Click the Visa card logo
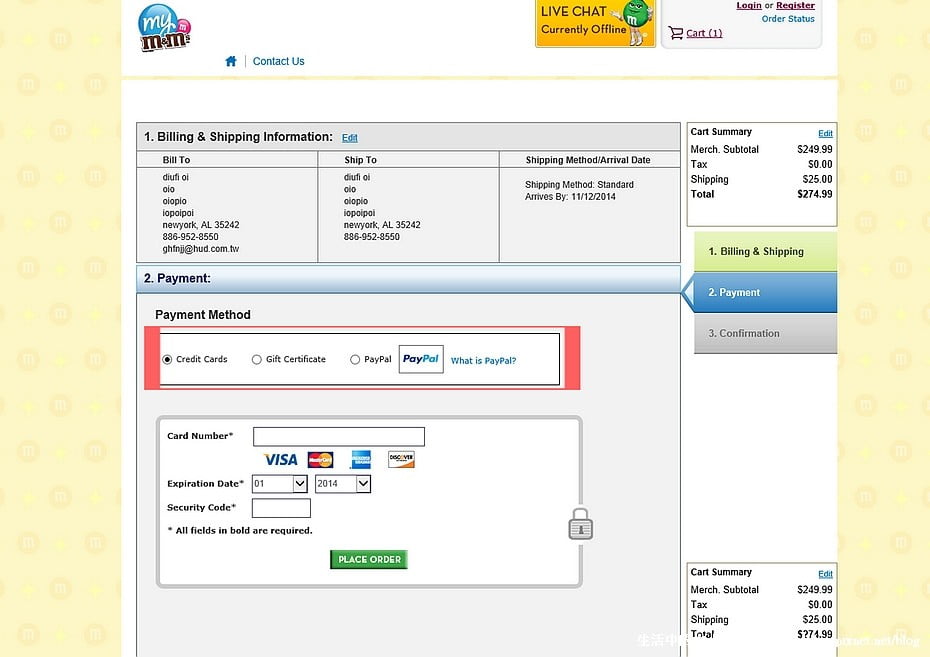This screenshot has width=930, height=657. tap(280, 460)
